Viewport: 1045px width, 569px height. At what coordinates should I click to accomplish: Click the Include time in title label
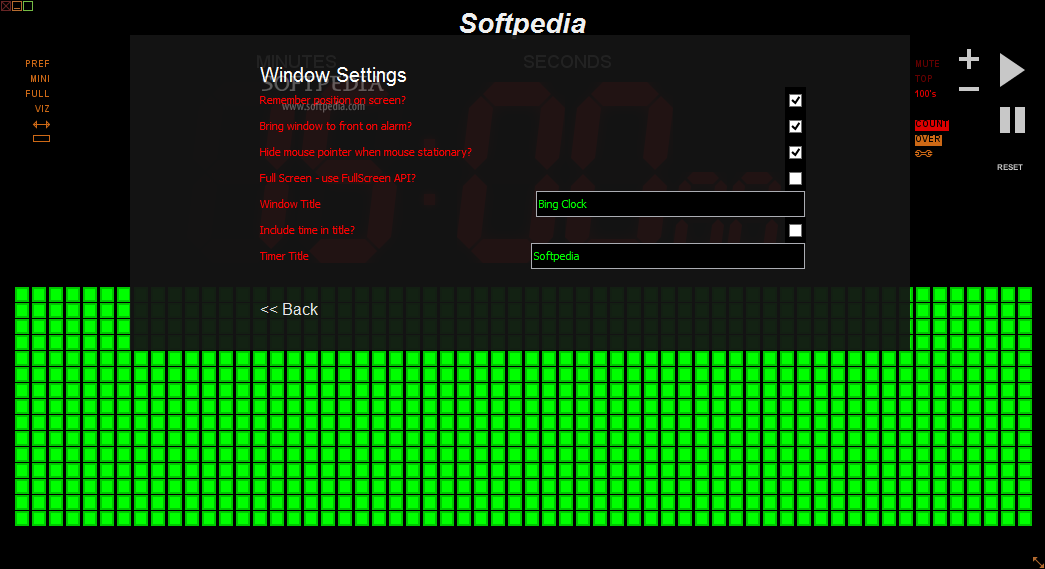tap(307, 231)
